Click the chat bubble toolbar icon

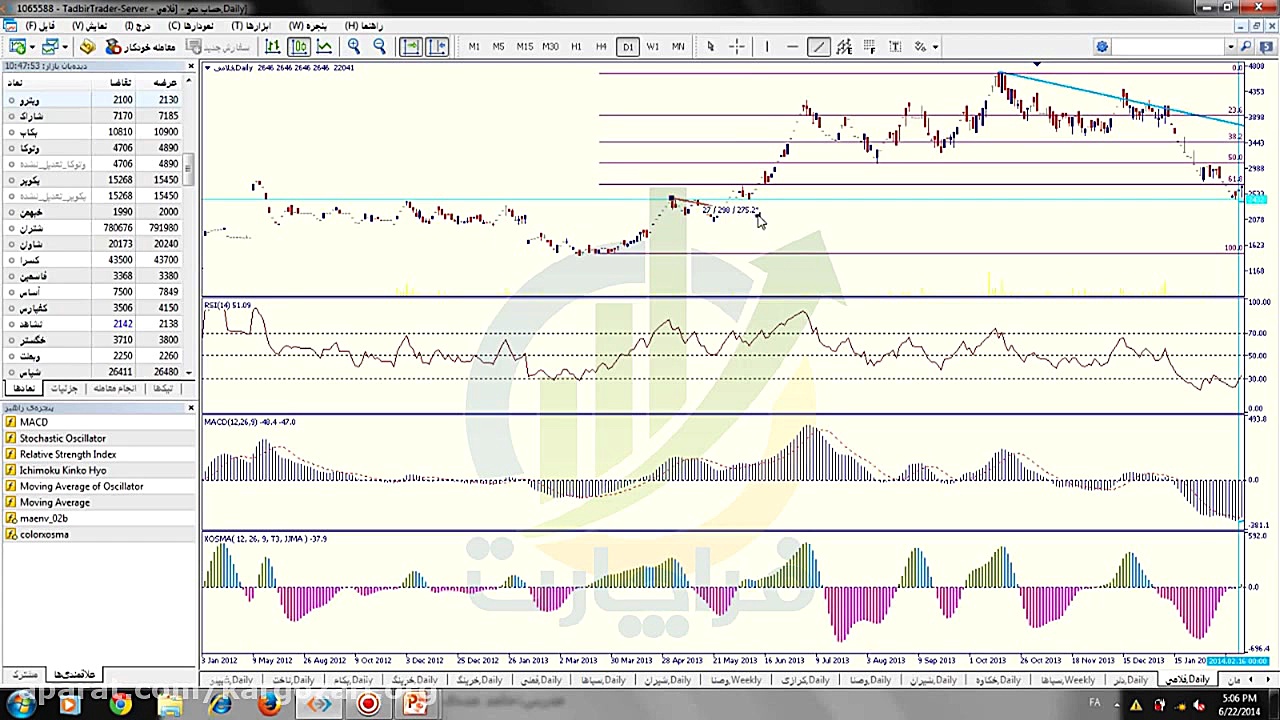1264,46
